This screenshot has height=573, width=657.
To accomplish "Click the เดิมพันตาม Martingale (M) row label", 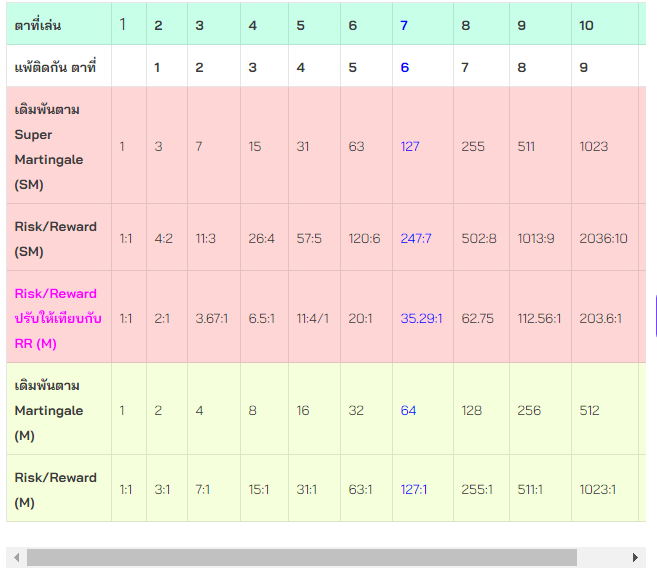I will pos(49,410).
